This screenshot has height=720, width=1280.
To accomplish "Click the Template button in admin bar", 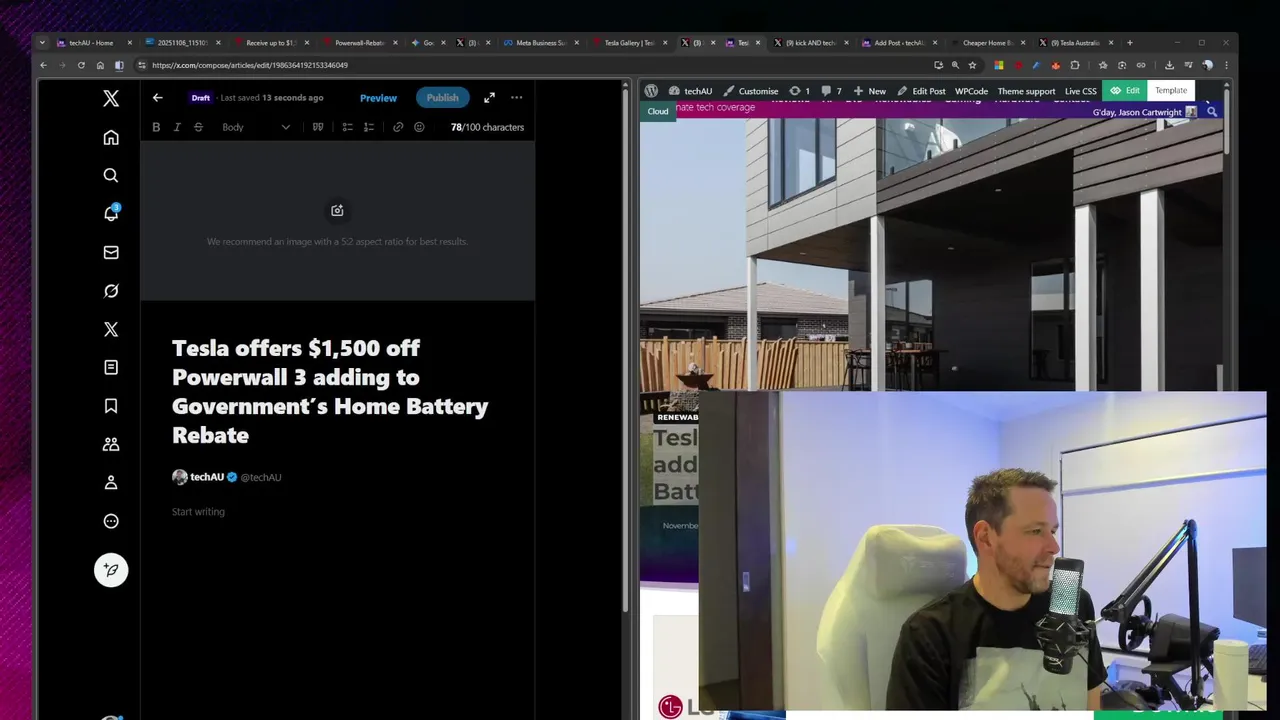I will point(1171,91).
